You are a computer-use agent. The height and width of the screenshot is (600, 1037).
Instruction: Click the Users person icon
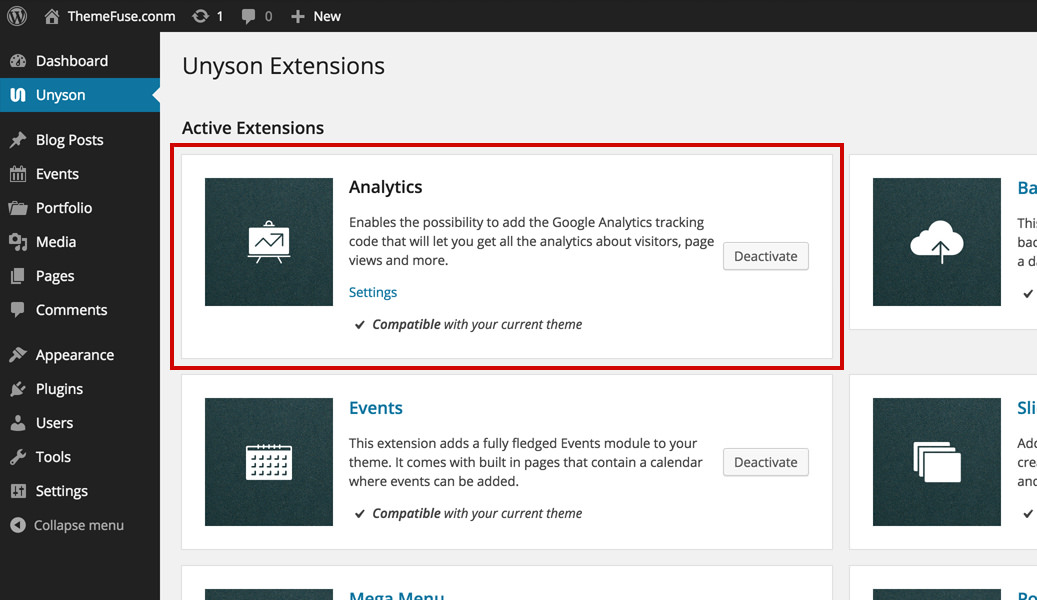click(18, 423)
